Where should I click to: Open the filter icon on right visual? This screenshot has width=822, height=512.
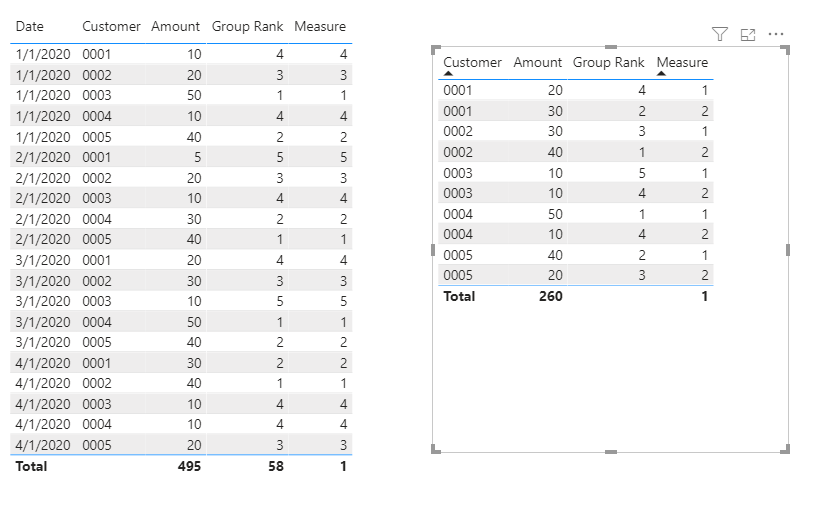(x=720, y=35)
